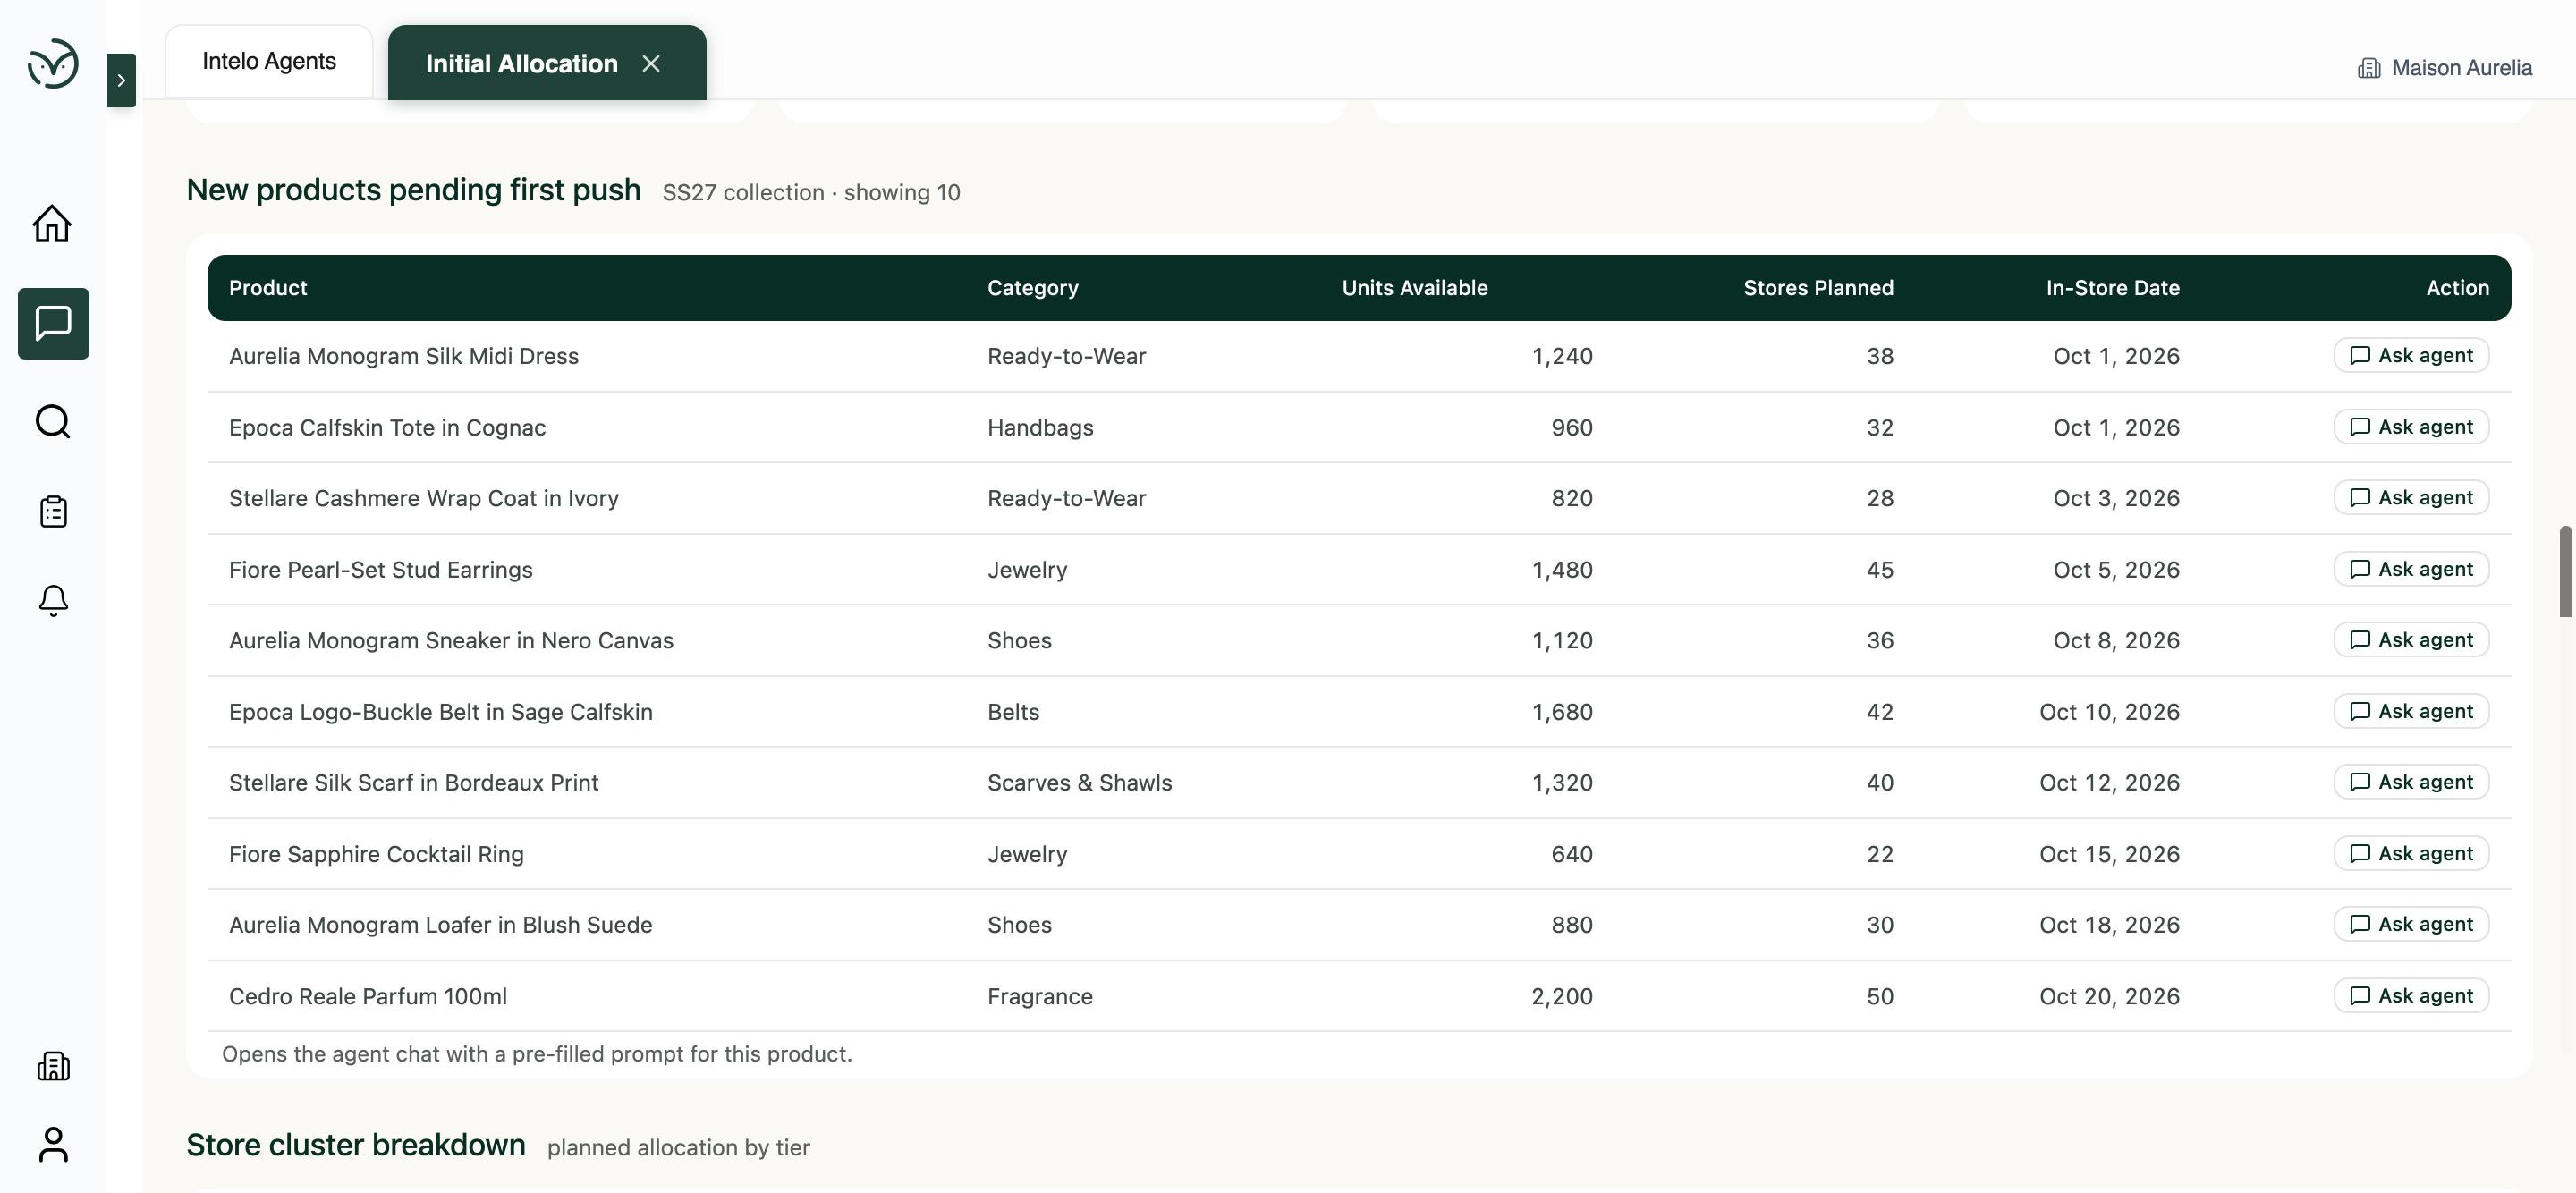Screen dimensions: 2576x1193
Task: Click the 1,680 units available value
Action: tap(1562, 712)
